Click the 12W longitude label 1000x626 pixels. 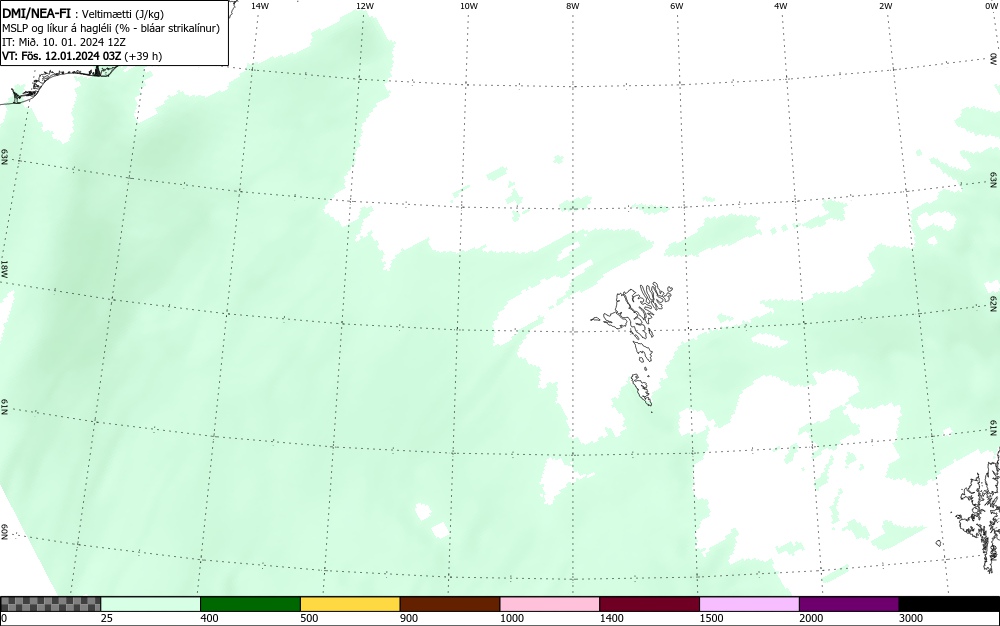pos(365,6)
